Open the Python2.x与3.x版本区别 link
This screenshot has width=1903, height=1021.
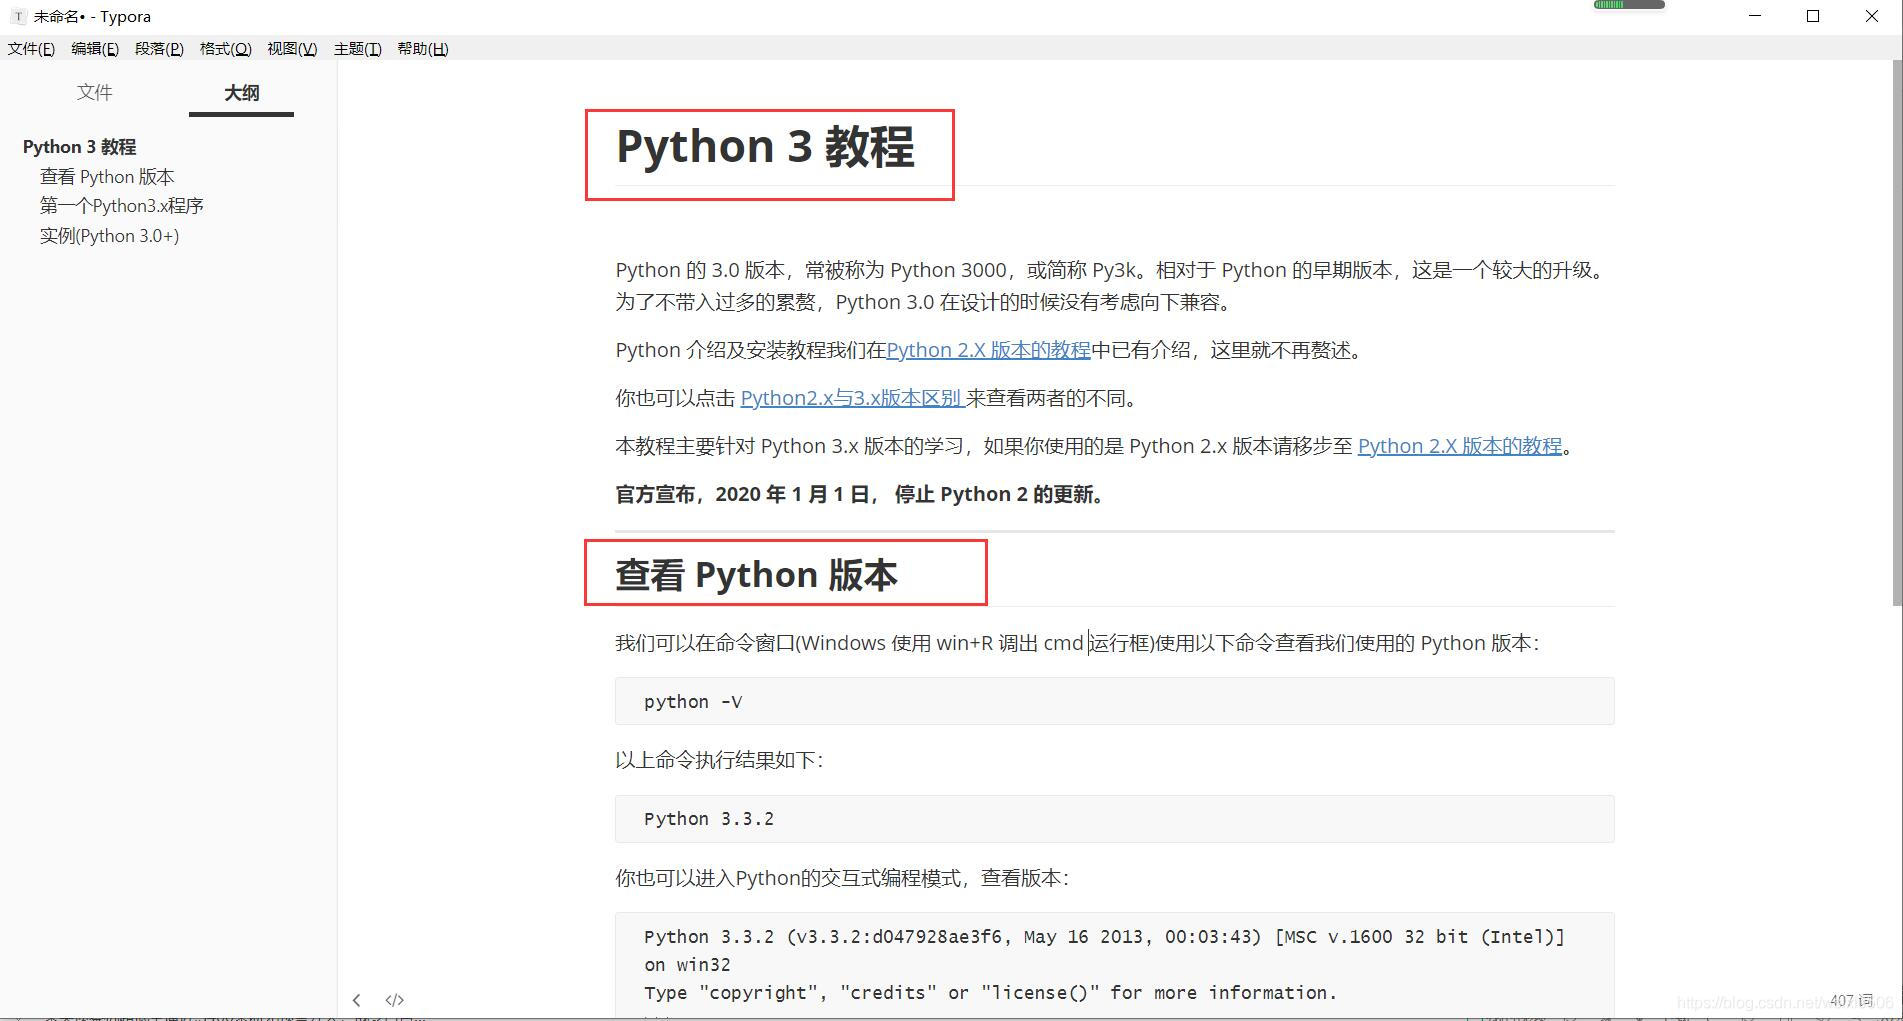pos(852,398)
